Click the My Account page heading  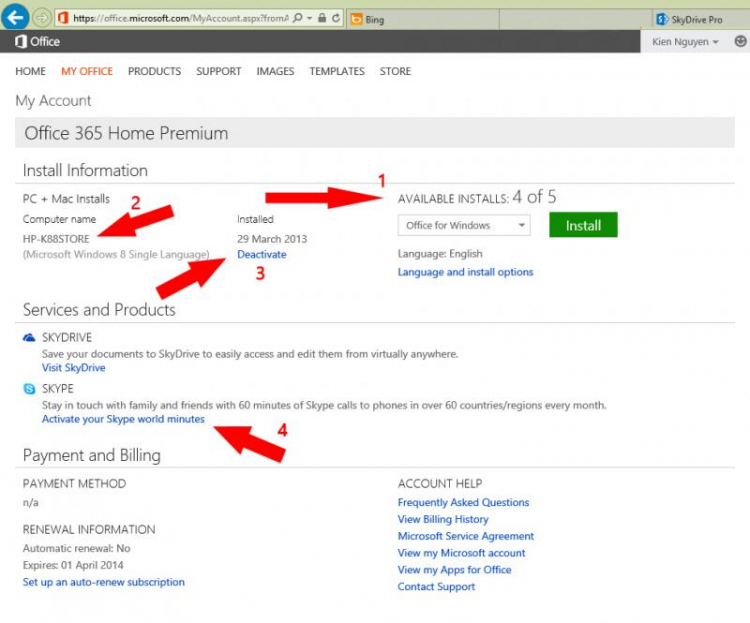pos(53,101)
